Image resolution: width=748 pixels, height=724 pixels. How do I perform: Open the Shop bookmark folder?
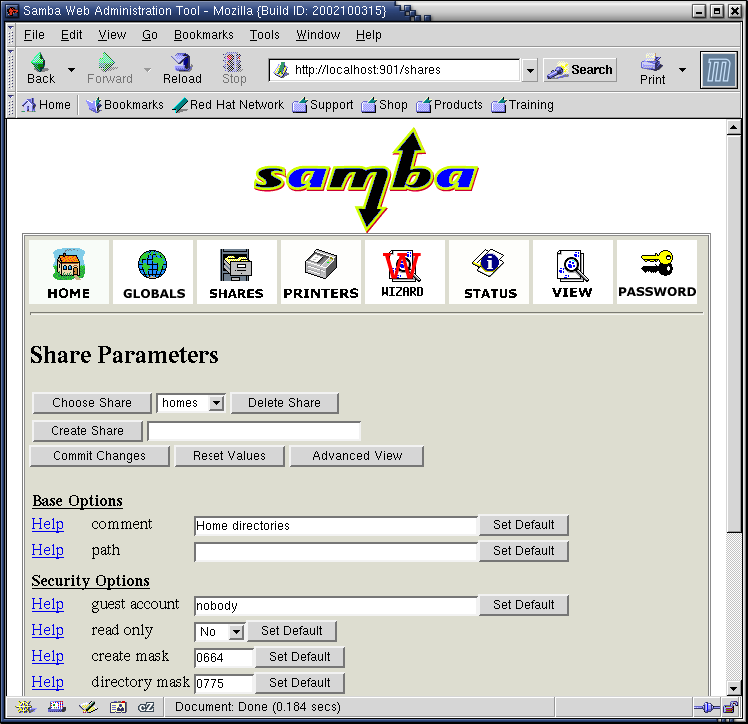point(384,105)
